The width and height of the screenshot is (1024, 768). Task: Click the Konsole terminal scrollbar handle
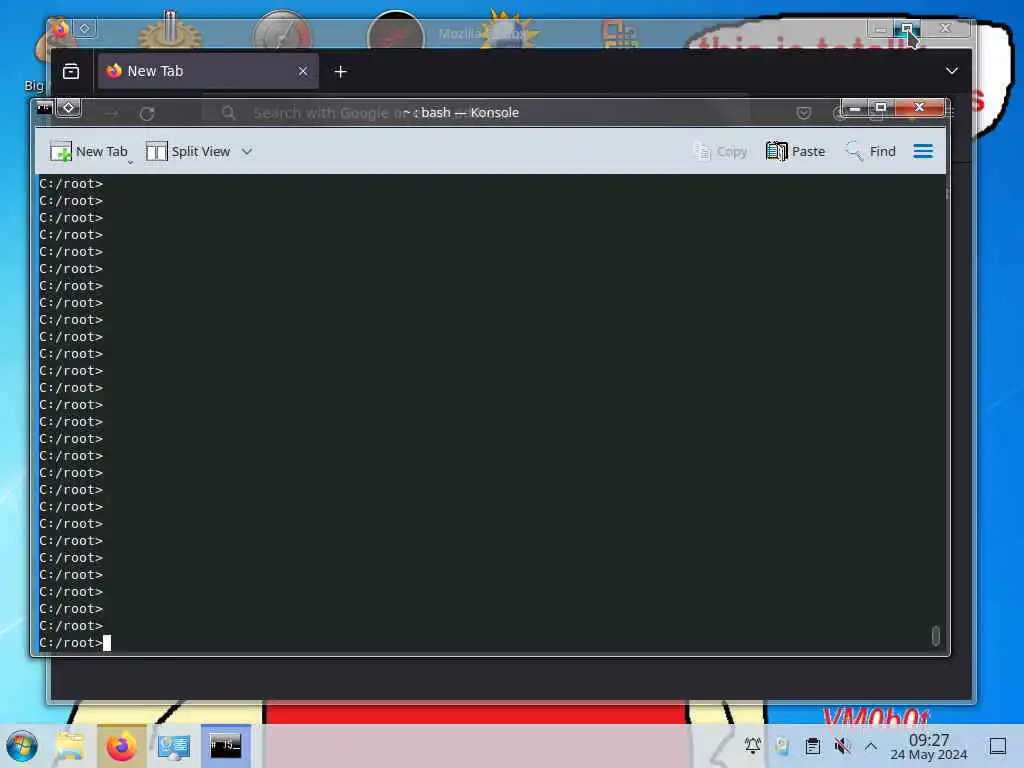936,635
